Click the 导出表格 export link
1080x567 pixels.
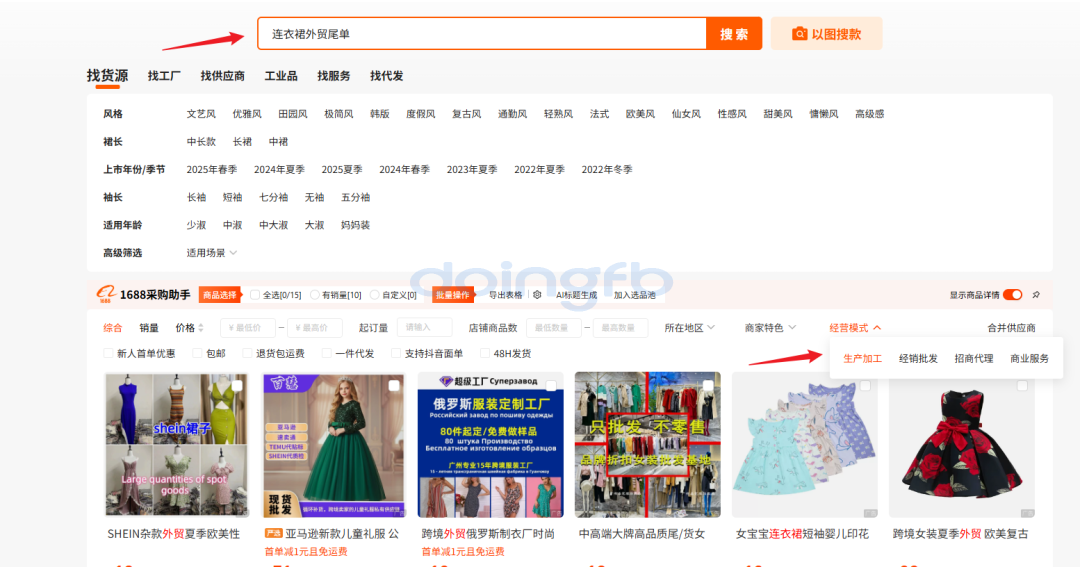505,295
